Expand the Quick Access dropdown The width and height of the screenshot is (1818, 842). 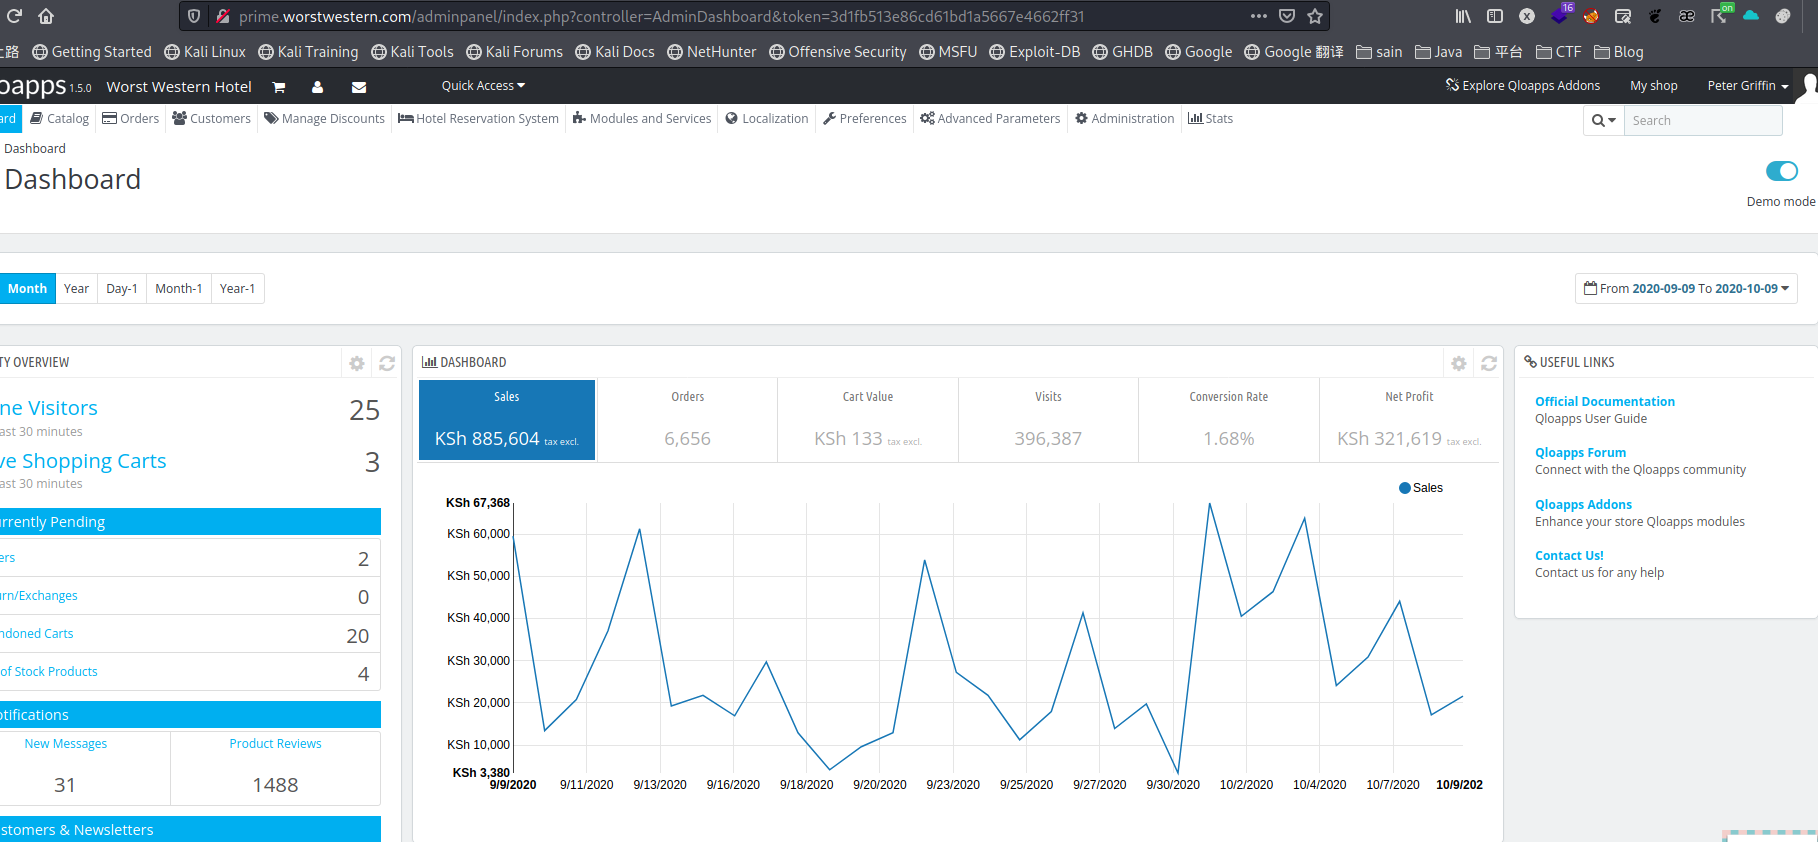click(483, 86)
